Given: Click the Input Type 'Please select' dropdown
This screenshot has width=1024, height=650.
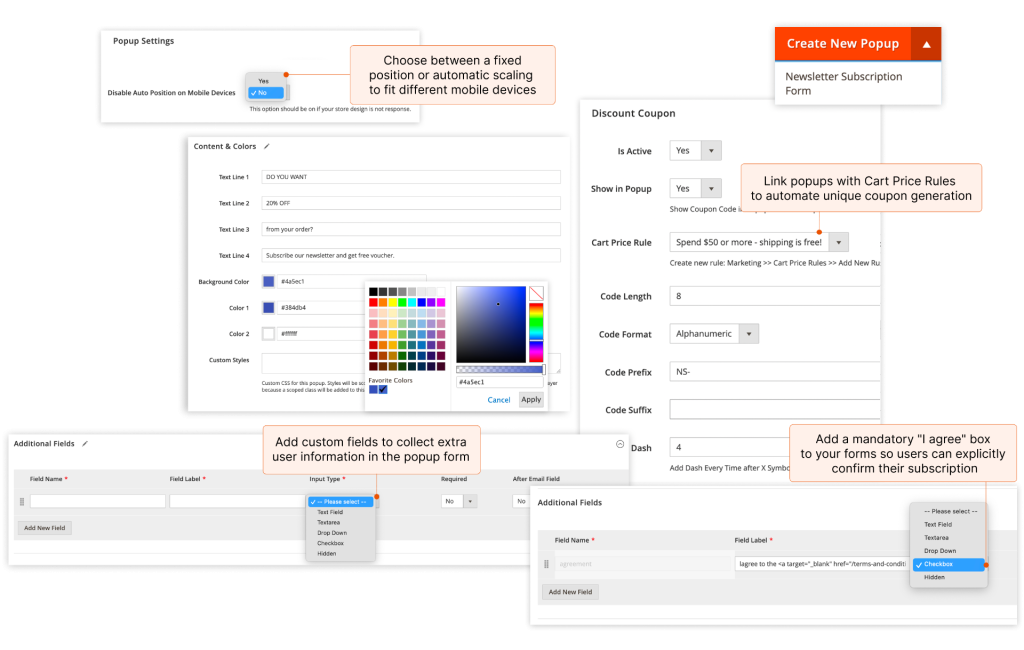Looking at the screenshot, I should 341,502.
